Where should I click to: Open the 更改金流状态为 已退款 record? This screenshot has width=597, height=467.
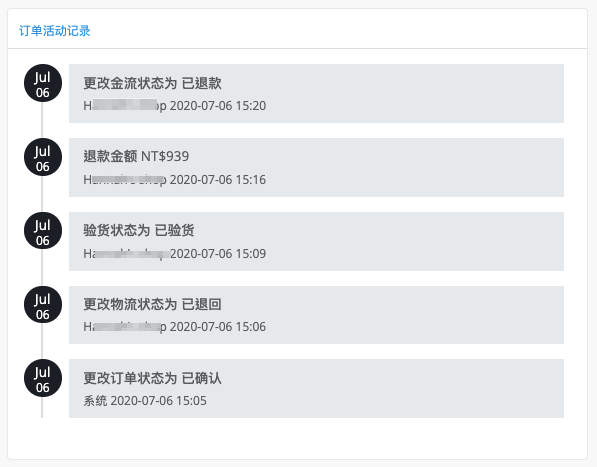point(316,93)
